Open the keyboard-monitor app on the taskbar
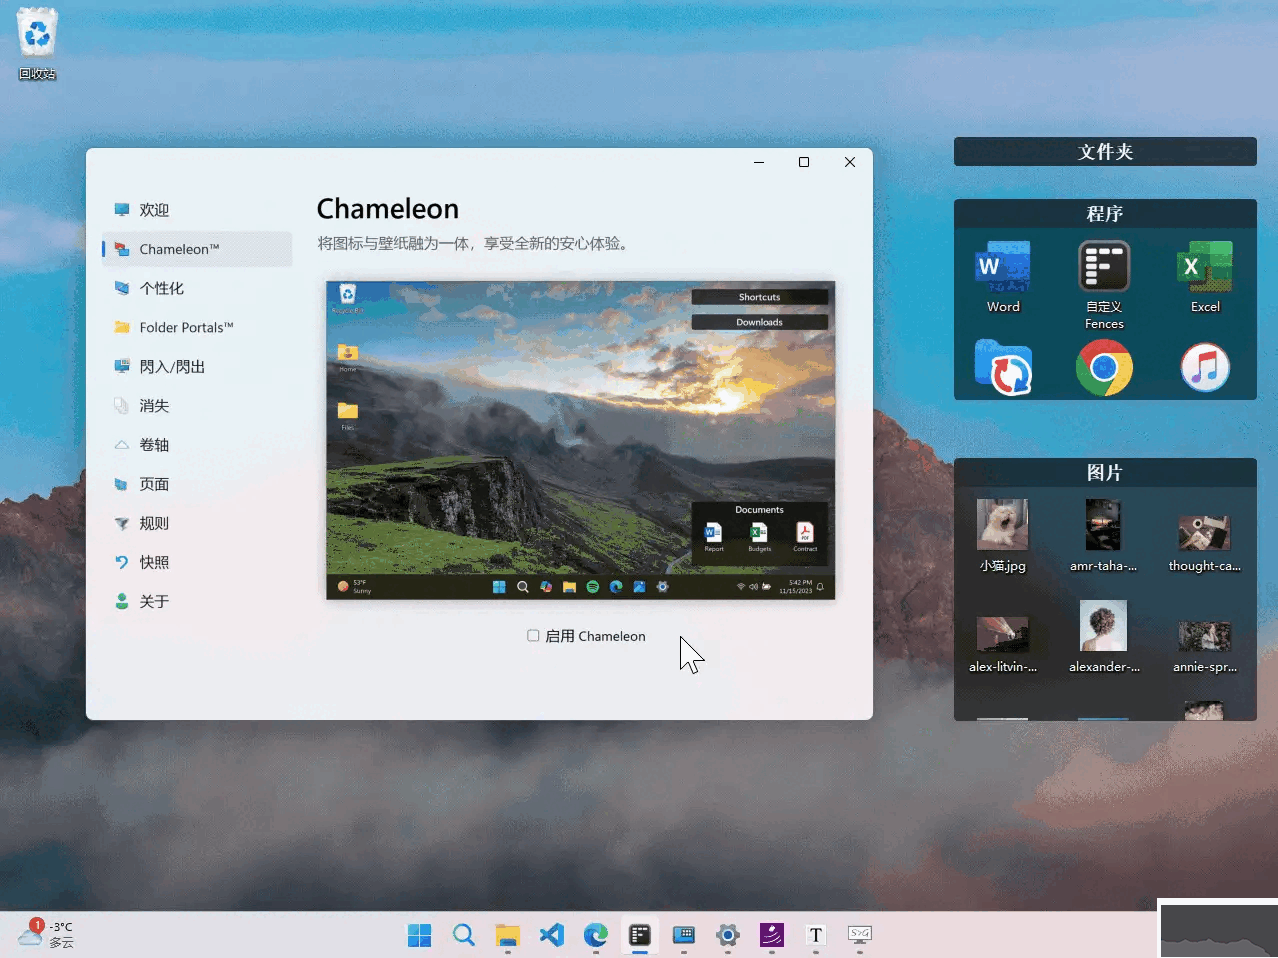The image size is (1278, 958). click(x=684, y=935)
